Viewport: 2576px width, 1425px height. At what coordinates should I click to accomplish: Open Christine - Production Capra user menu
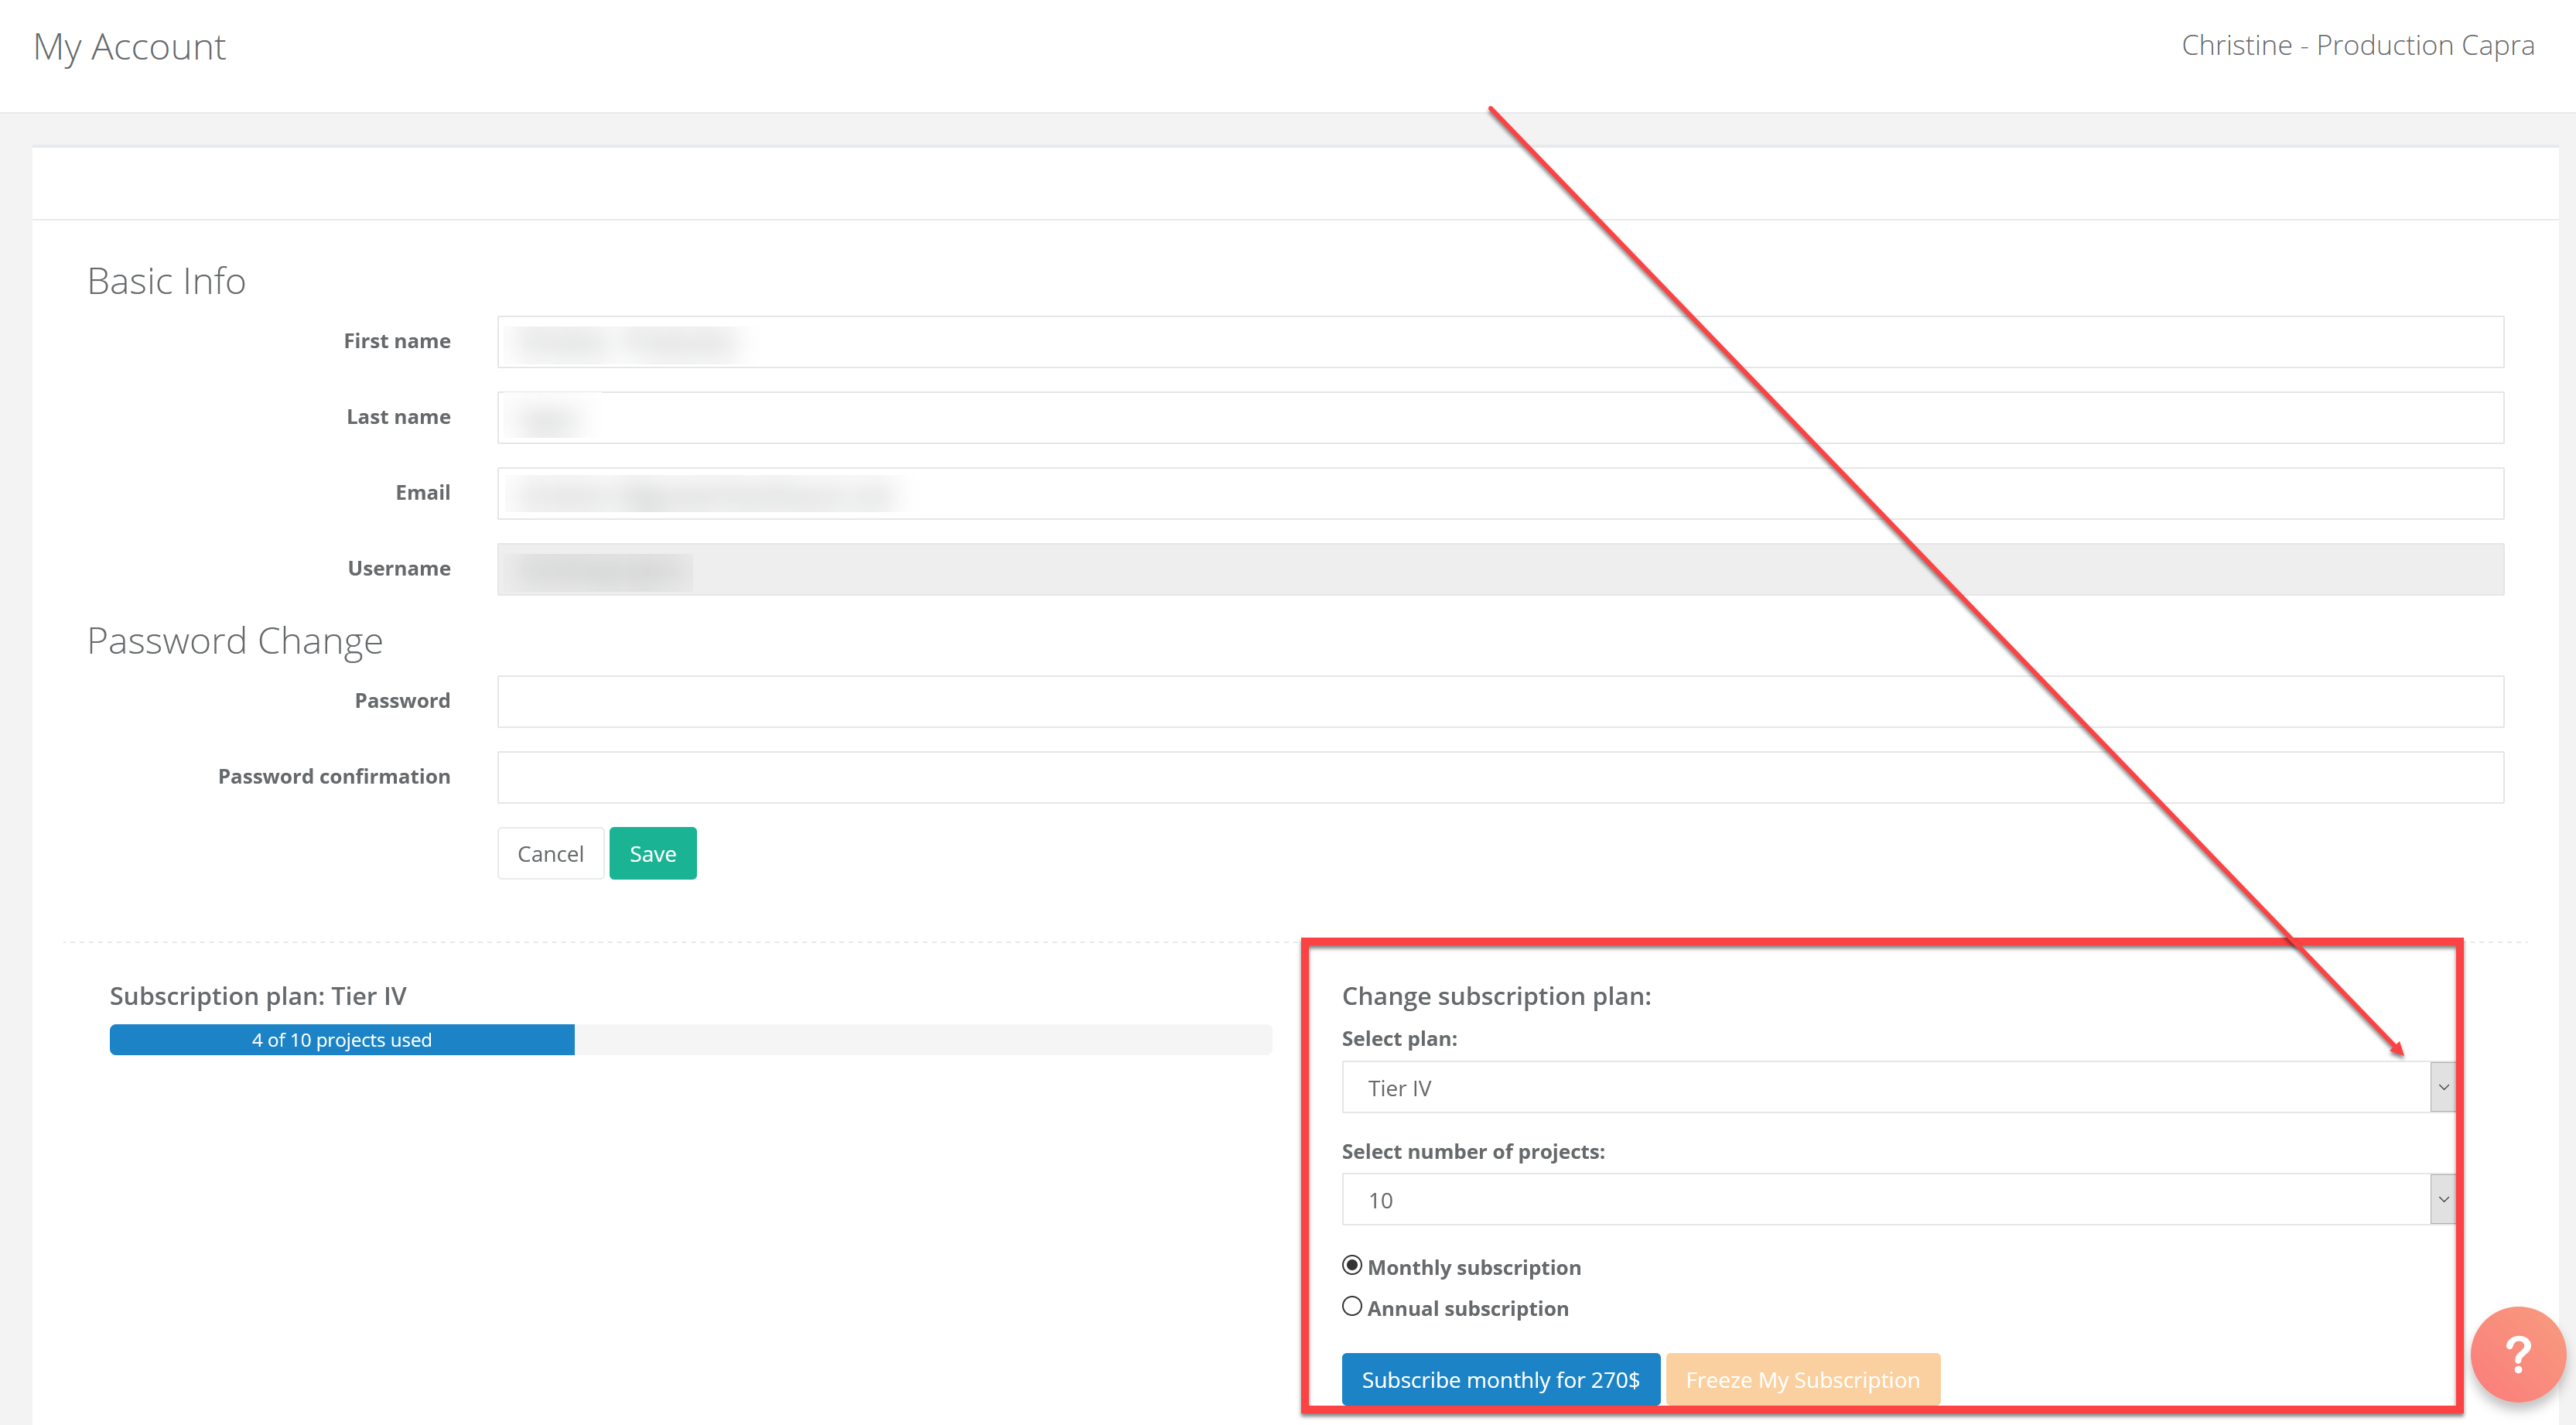[2357, 46]
